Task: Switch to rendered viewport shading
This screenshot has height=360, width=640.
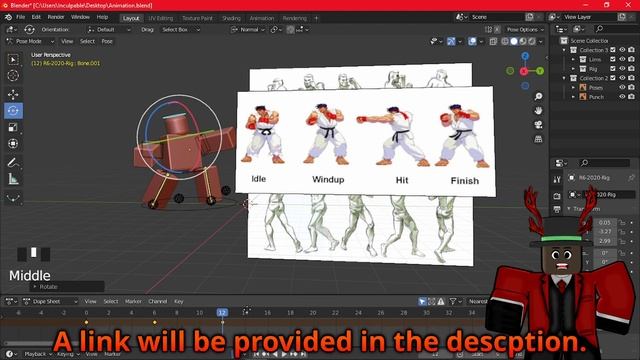Action: 532,41
